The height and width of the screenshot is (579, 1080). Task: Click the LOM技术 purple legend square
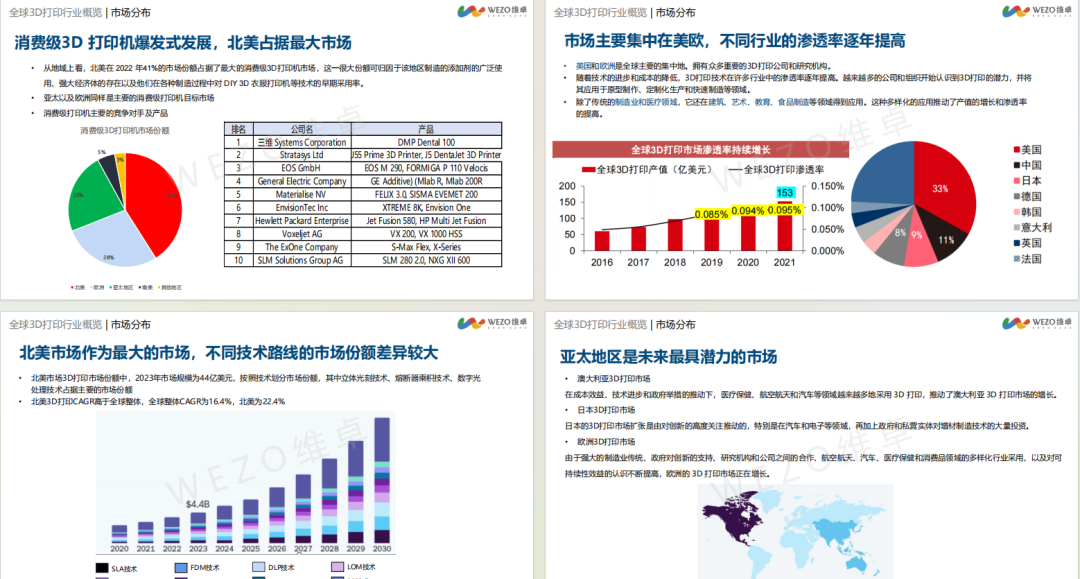337,568
